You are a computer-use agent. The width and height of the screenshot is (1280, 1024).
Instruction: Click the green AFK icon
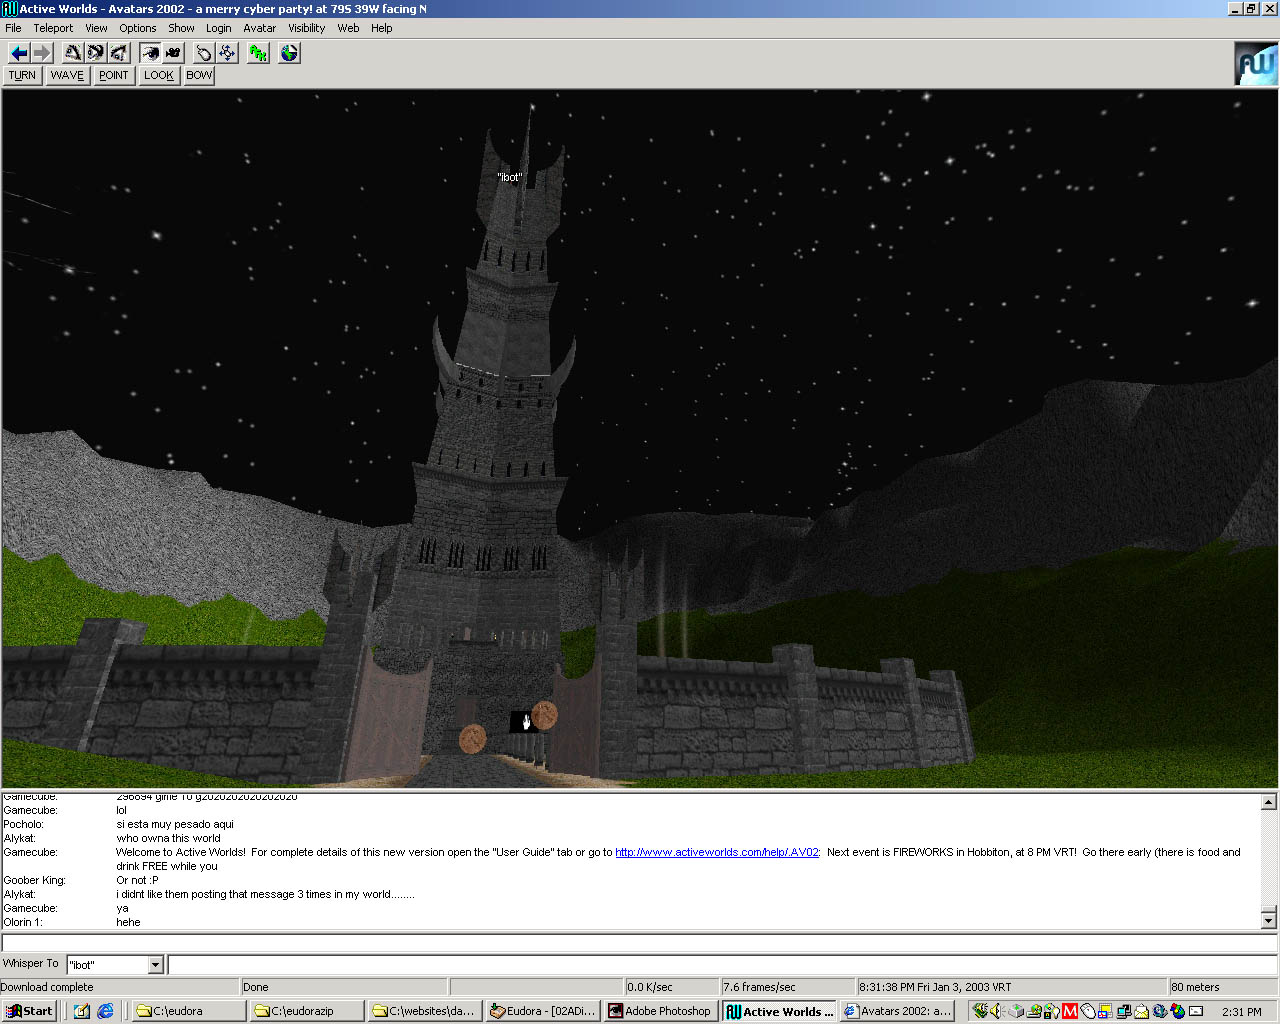(258, 53)
